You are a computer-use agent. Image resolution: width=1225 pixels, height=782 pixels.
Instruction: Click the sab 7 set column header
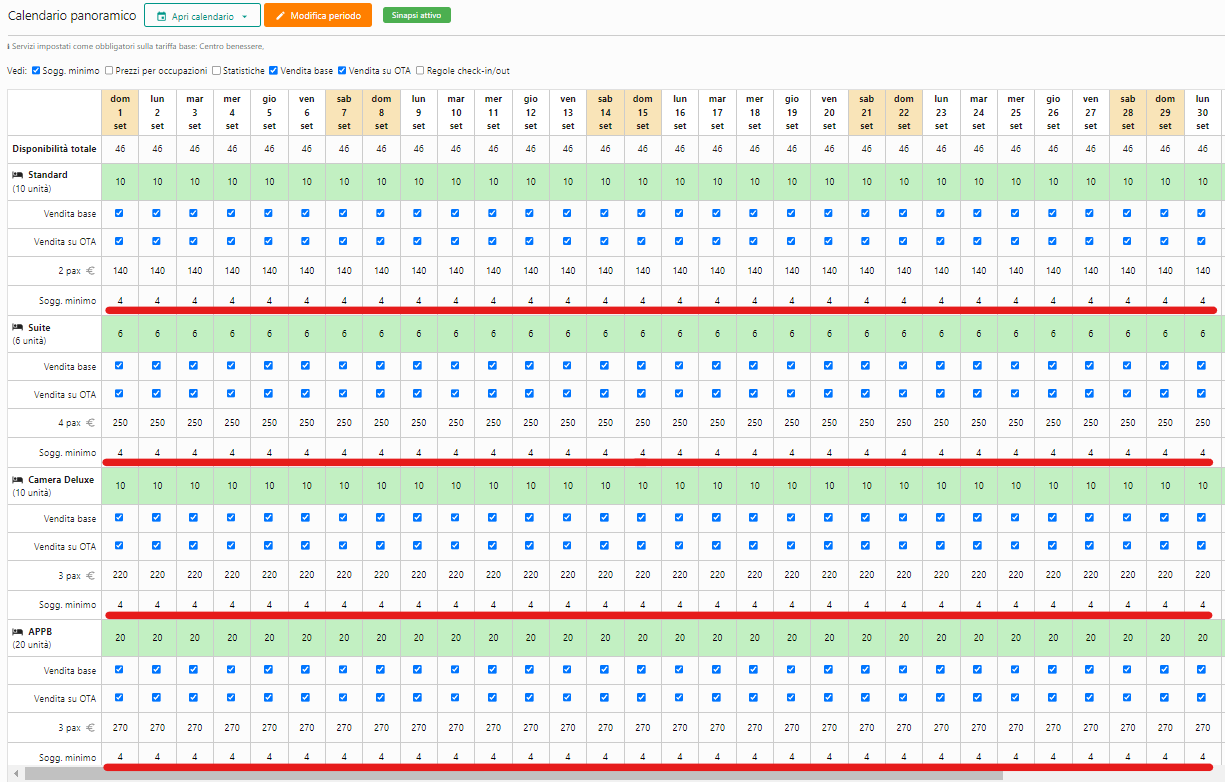pyautogui.click(x=343, y=112)
